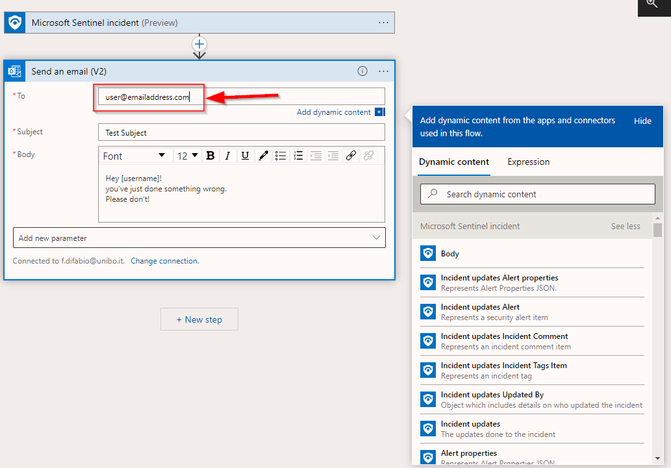671x468 pixels.
Task: Open the Font family dropdown
Action: [134, 156]
